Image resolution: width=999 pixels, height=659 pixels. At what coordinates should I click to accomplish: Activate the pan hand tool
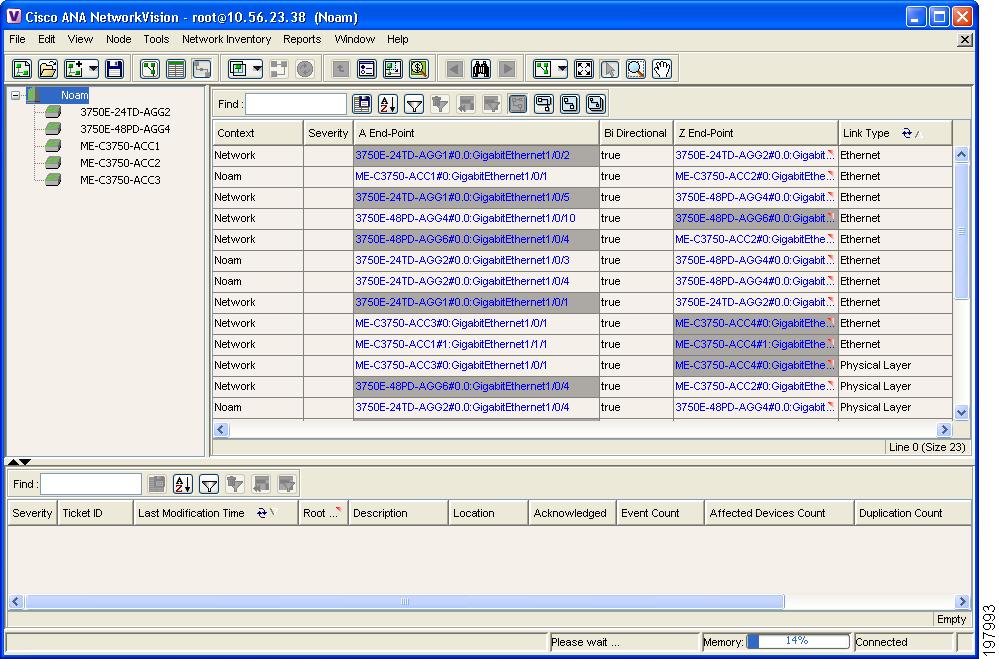[662, 69]
